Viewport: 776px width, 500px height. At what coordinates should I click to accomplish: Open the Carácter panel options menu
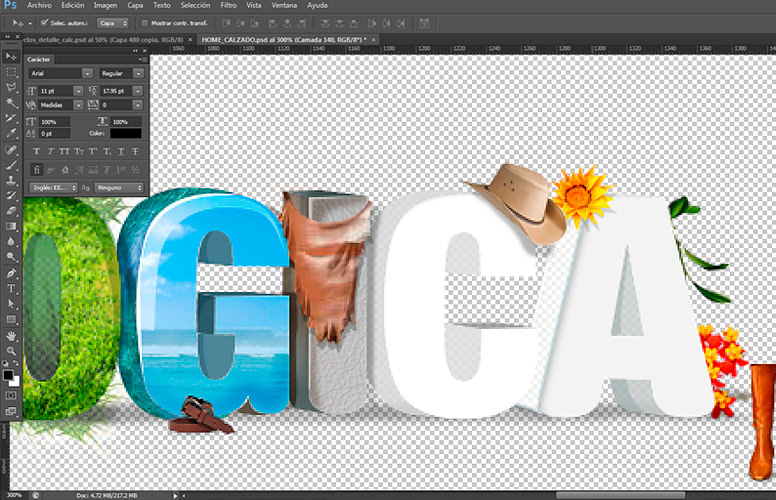(140, 59)
